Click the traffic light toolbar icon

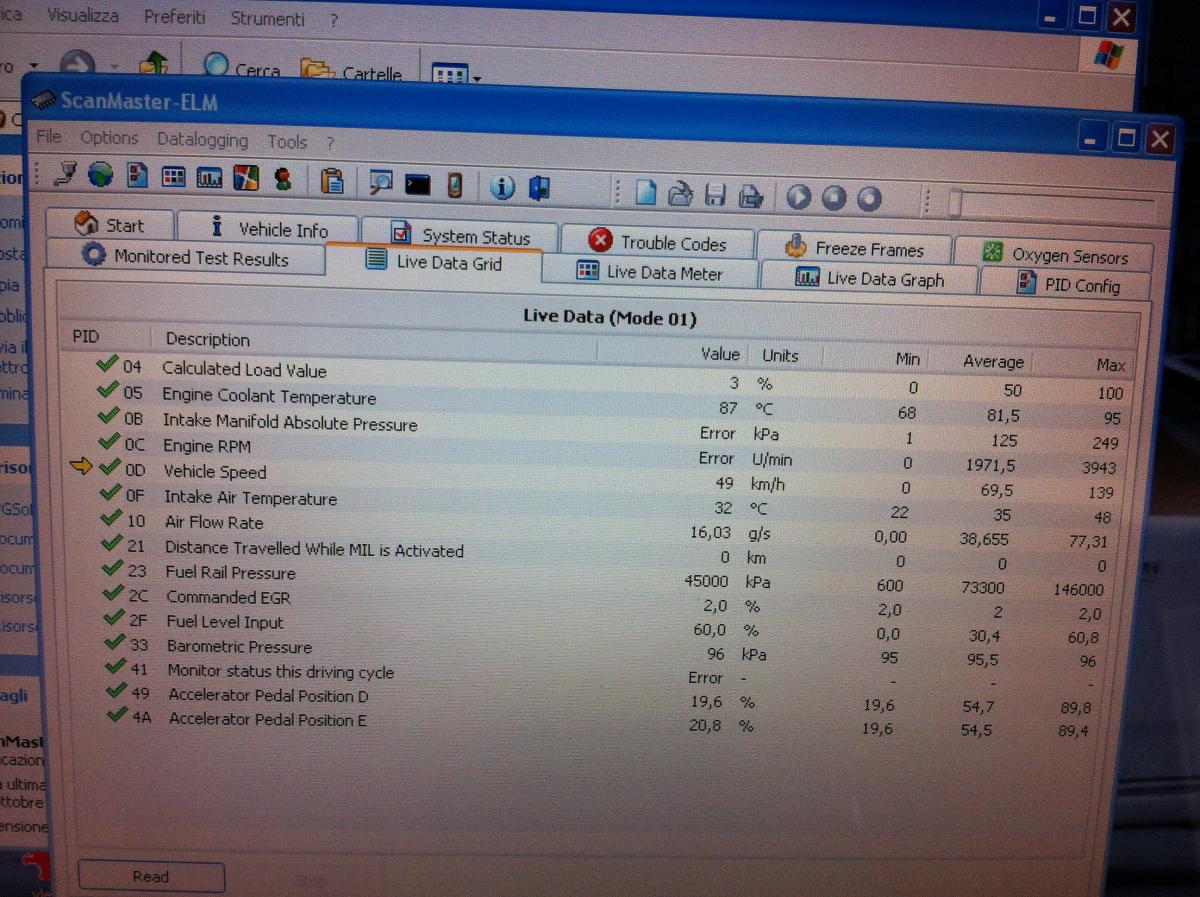point(282,180)
